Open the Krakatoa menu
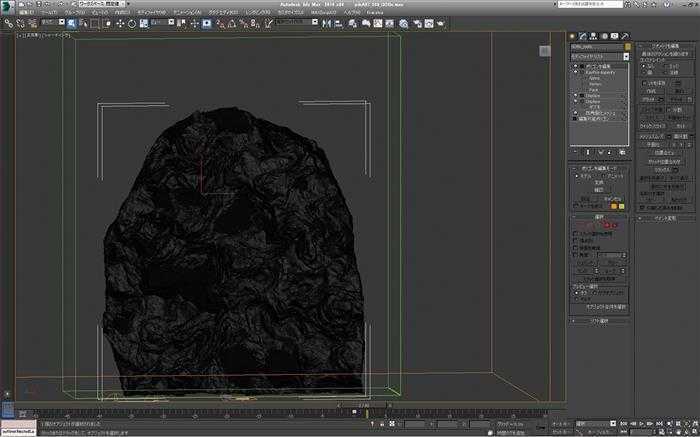The width and height of the screenshot is (700, 437). [375, 12]
